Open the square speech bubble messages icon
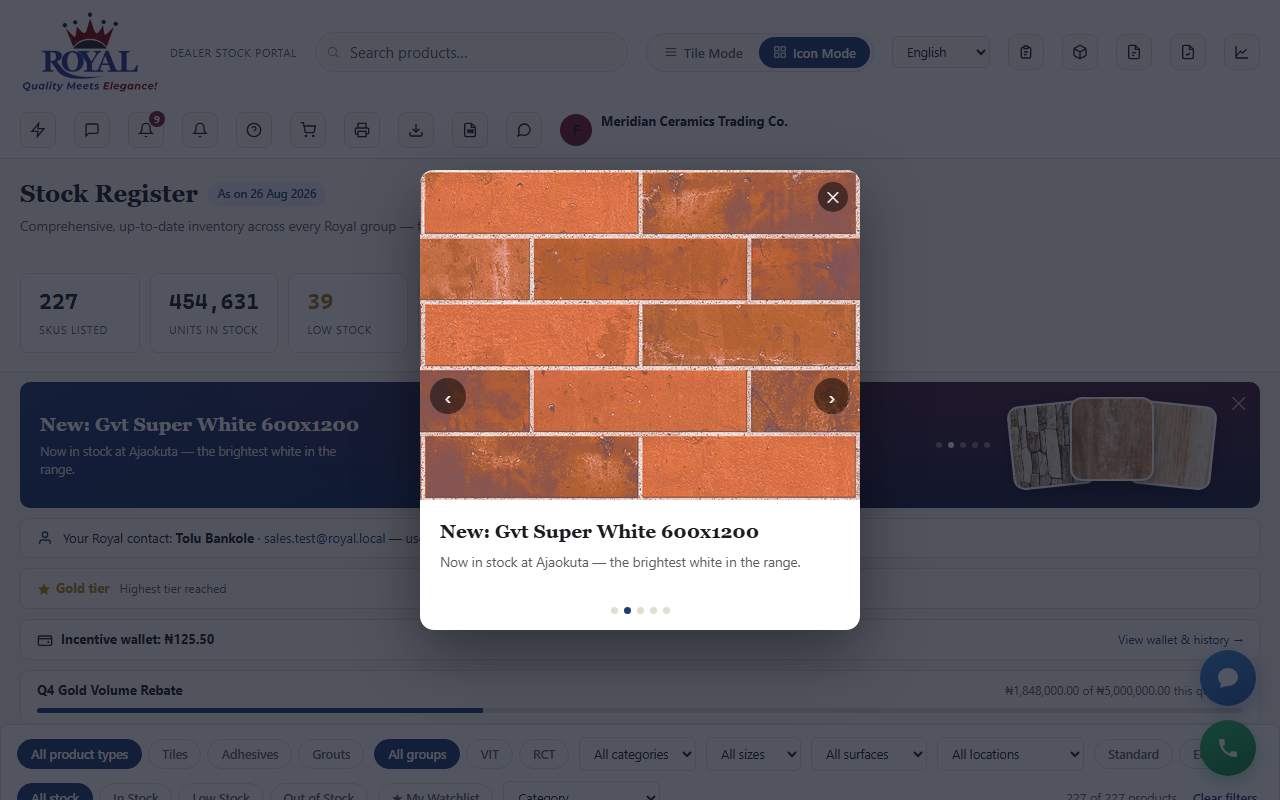The width and height of the screenshot is (1280, 800). [x=92, y=130]
